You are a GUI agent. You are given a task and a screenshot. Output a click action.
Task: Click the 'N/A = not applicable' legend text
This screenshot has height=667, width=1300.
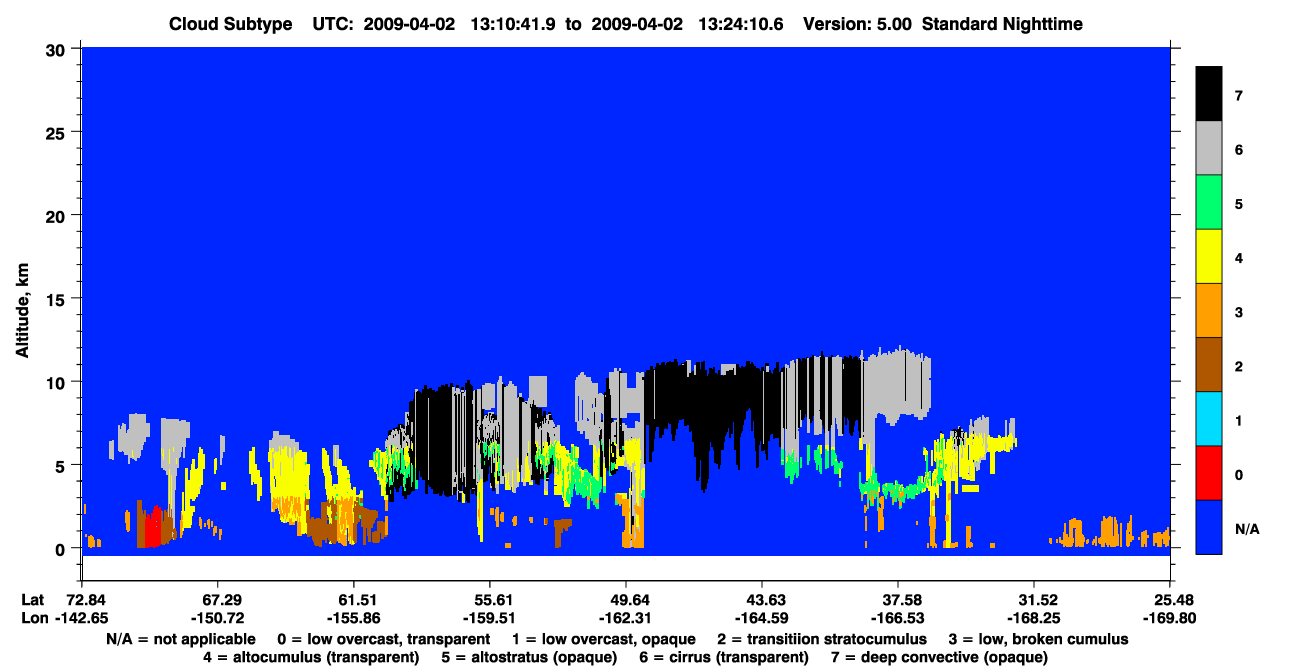point(180,639)
